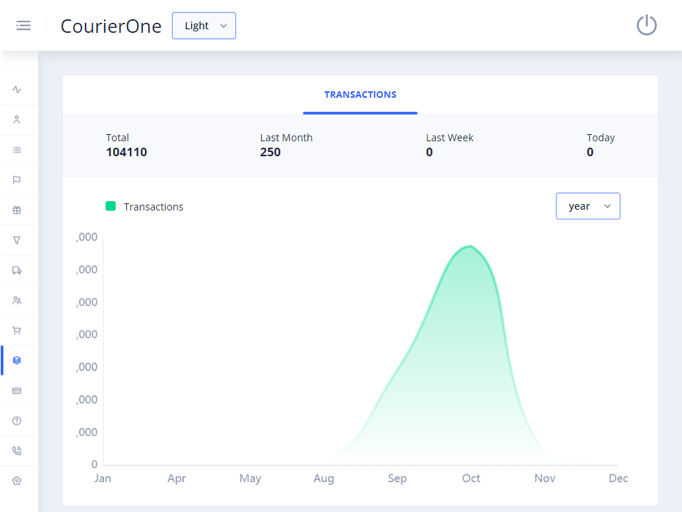Open the credit card sidebar icon
This screenshot has height=512, width=682.
[17, 391]
